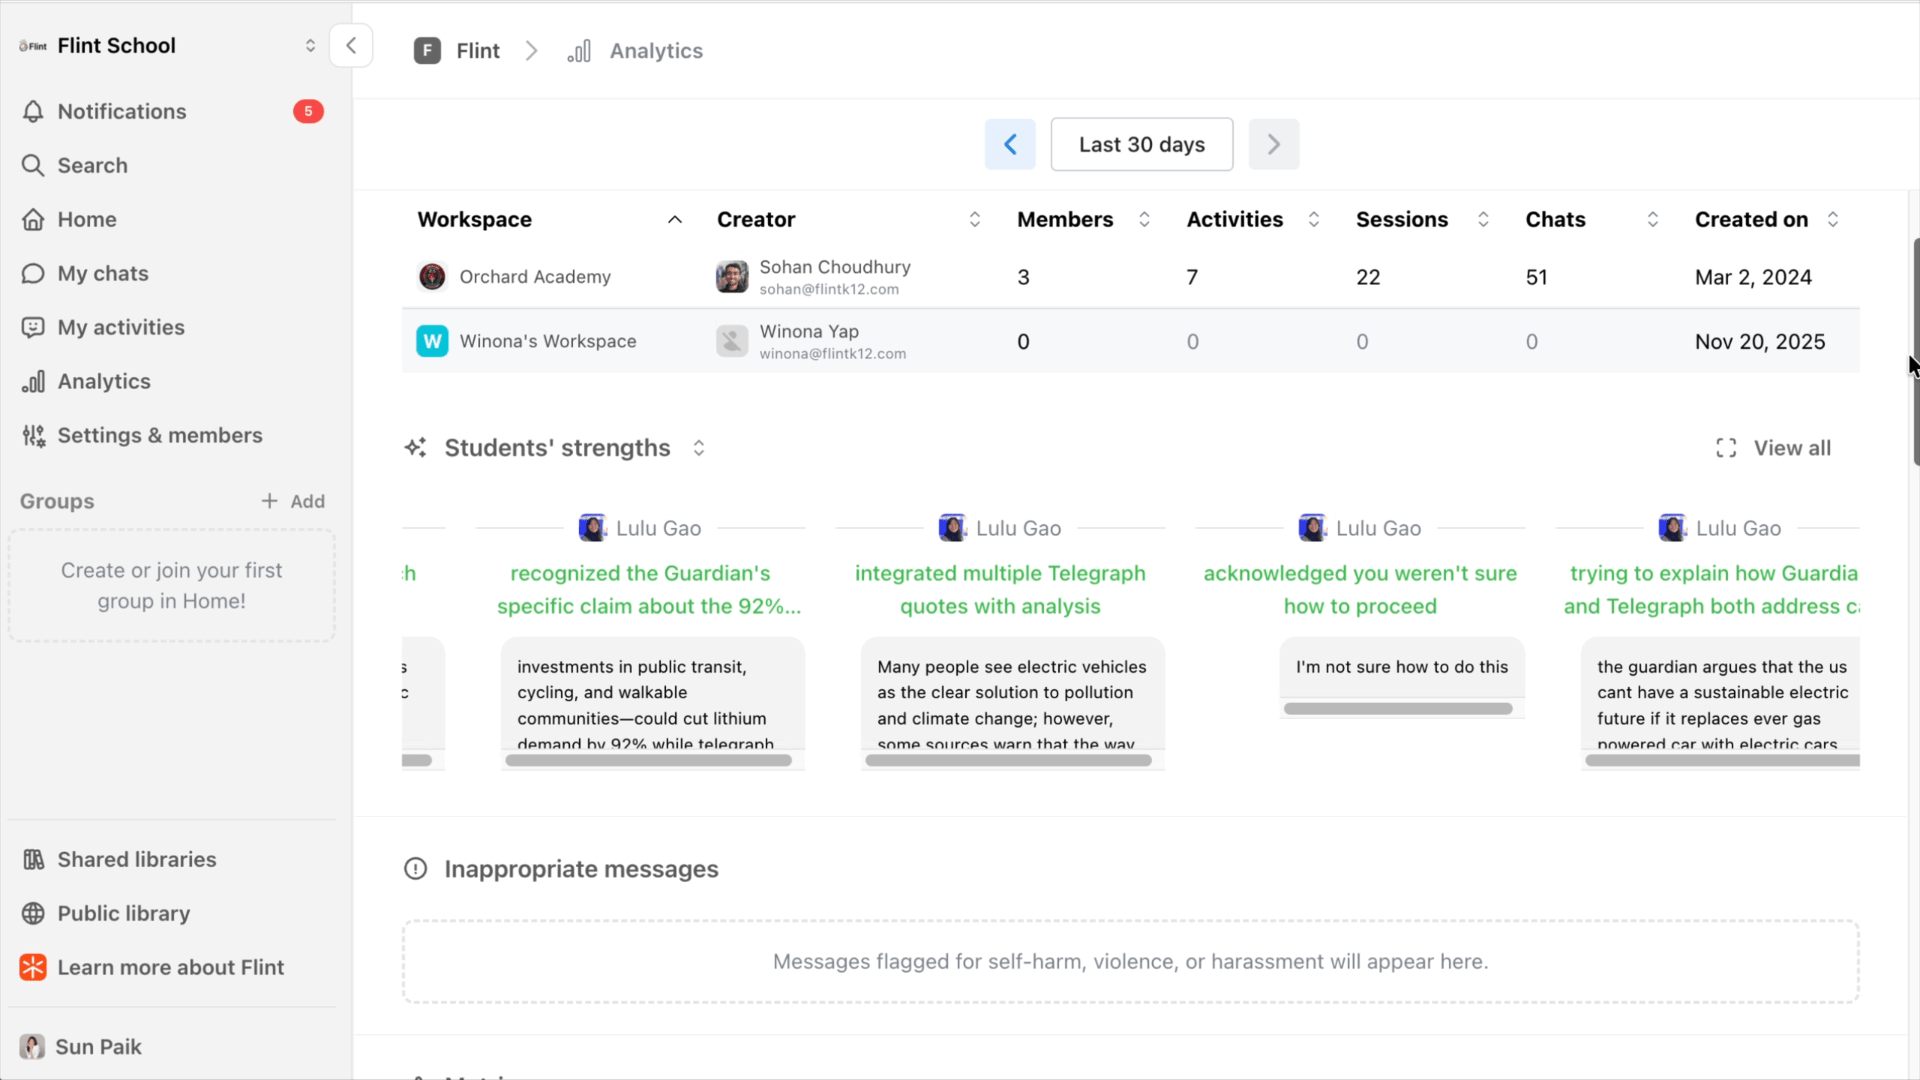The width and height of the screenshot is (1920, 1080).
Task: Open My chats bubble icon
Action: click(x=33, y=274)
